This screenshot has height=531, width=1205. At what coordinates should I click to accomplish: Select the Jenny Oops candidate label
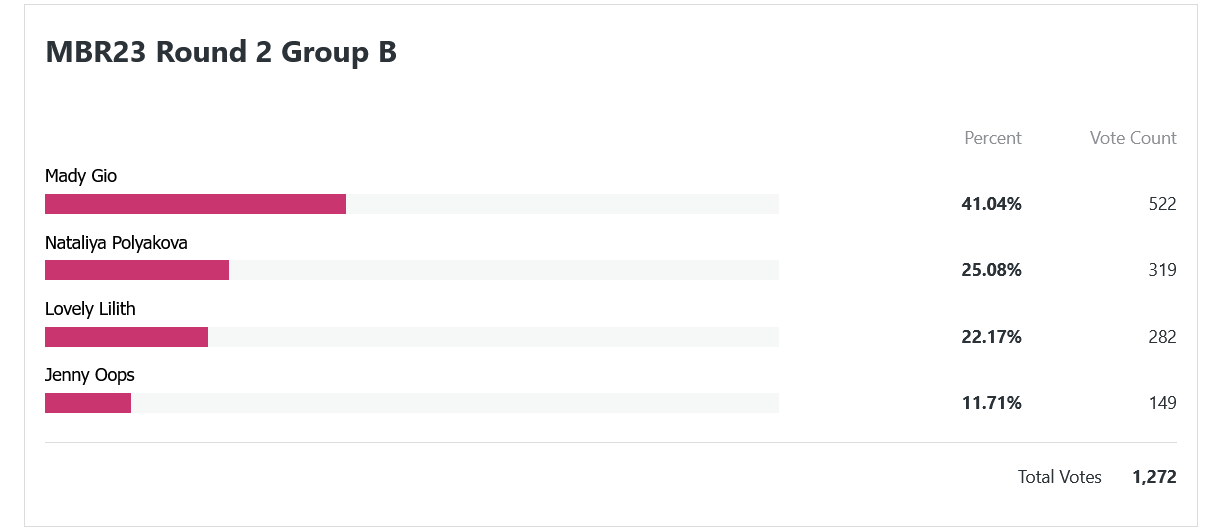[x=90, y=376]
